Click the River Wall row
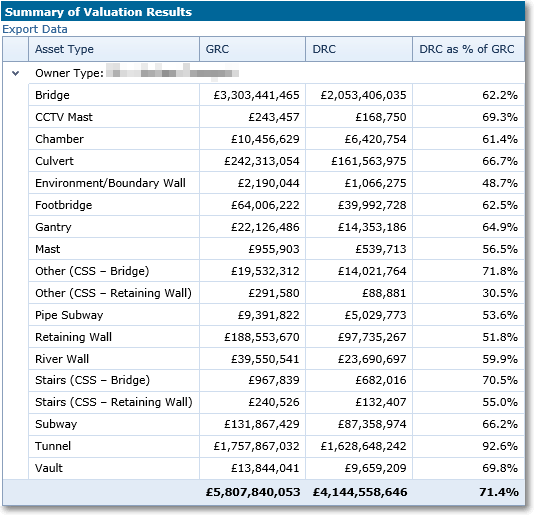The image size is (534, 515). (277, 359)
